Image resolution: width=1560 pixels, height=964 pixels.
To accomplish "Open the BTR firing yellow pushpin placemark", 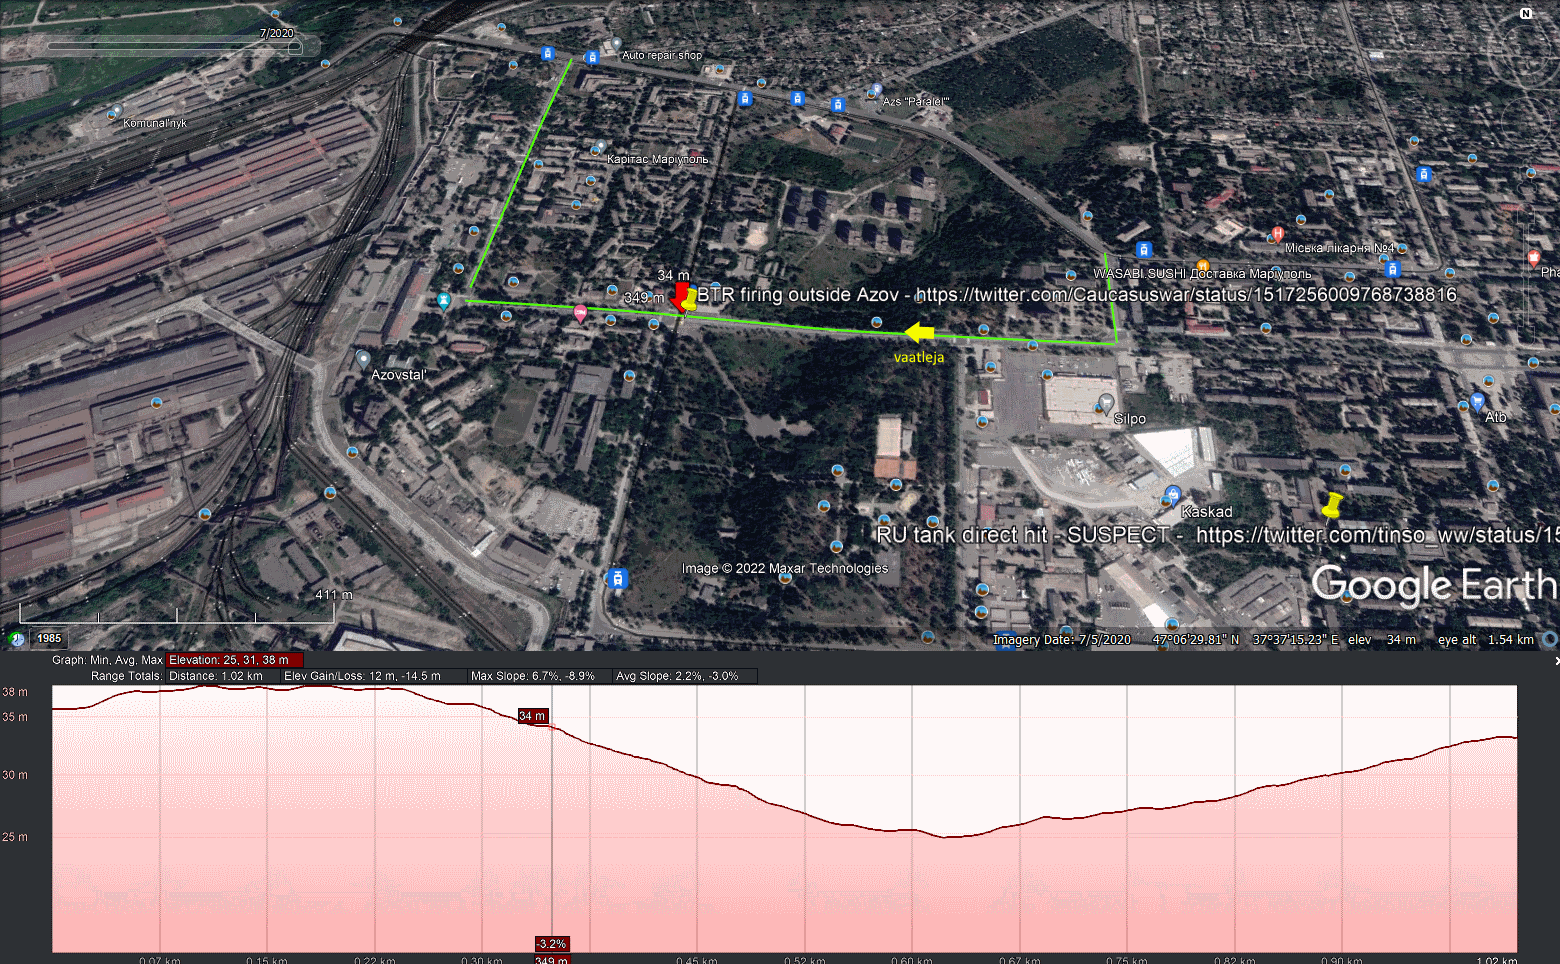I will point(689,298).
